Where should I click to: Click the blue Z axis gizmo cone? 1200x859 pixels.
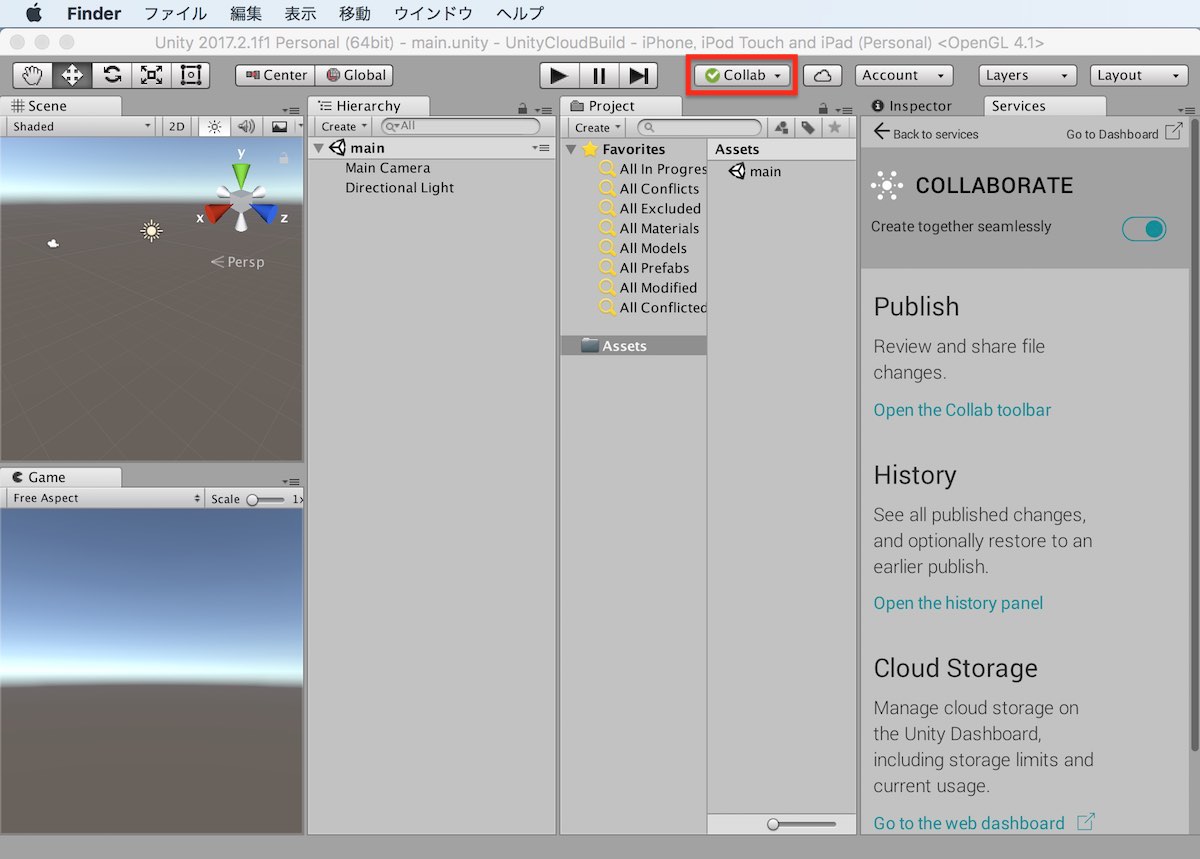point(264,212)
